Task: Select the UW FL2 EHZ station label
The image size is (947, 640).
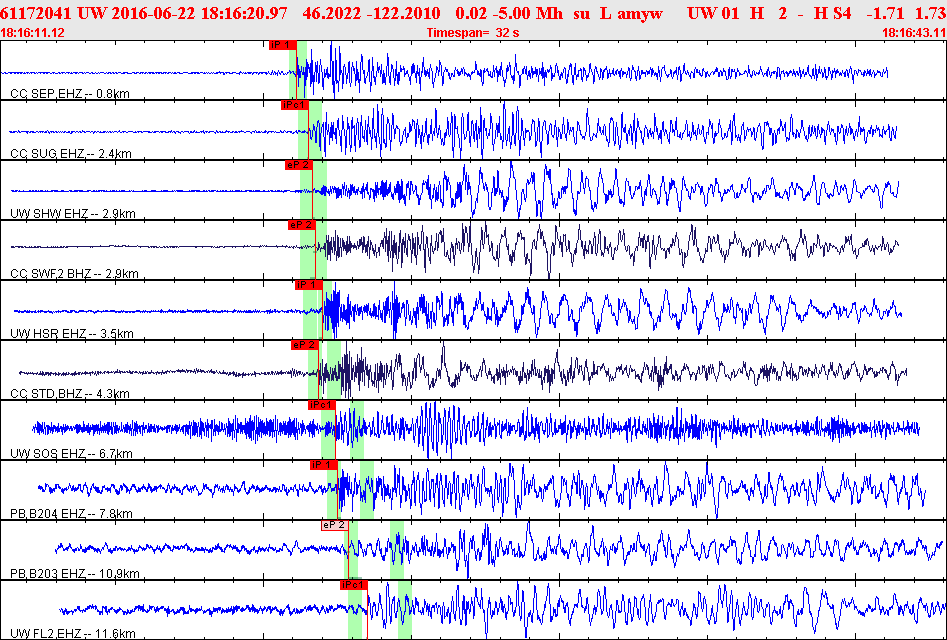Action: (72, 634)
